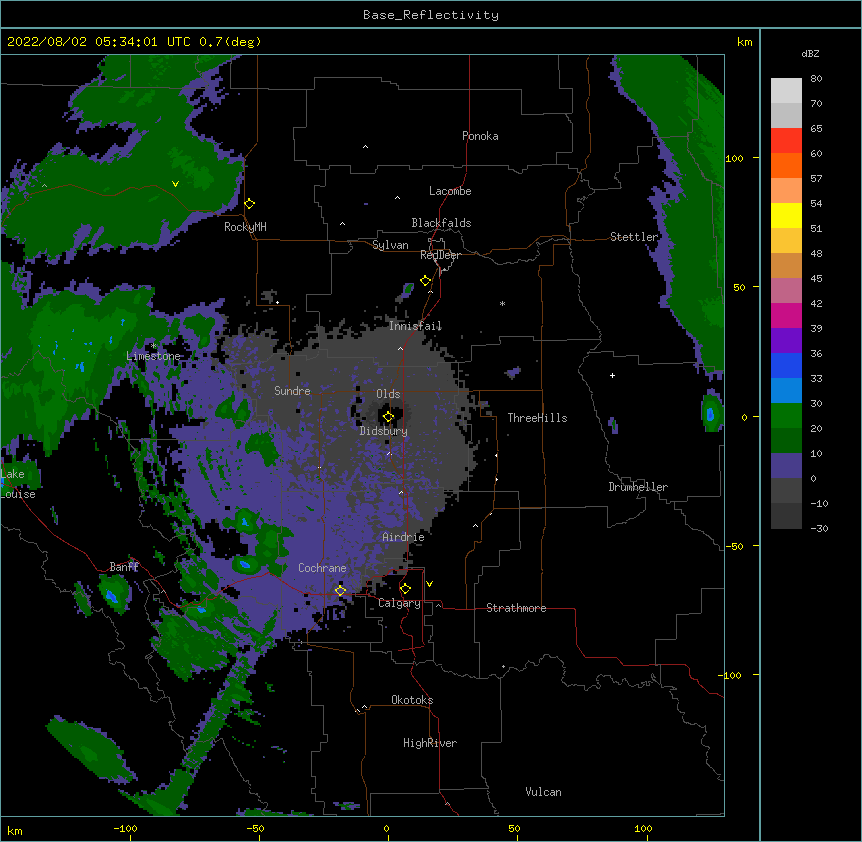The image size is (862, 842).
Task: Click the Banff label
Action: pyautogui.click(x=124, y=567)
